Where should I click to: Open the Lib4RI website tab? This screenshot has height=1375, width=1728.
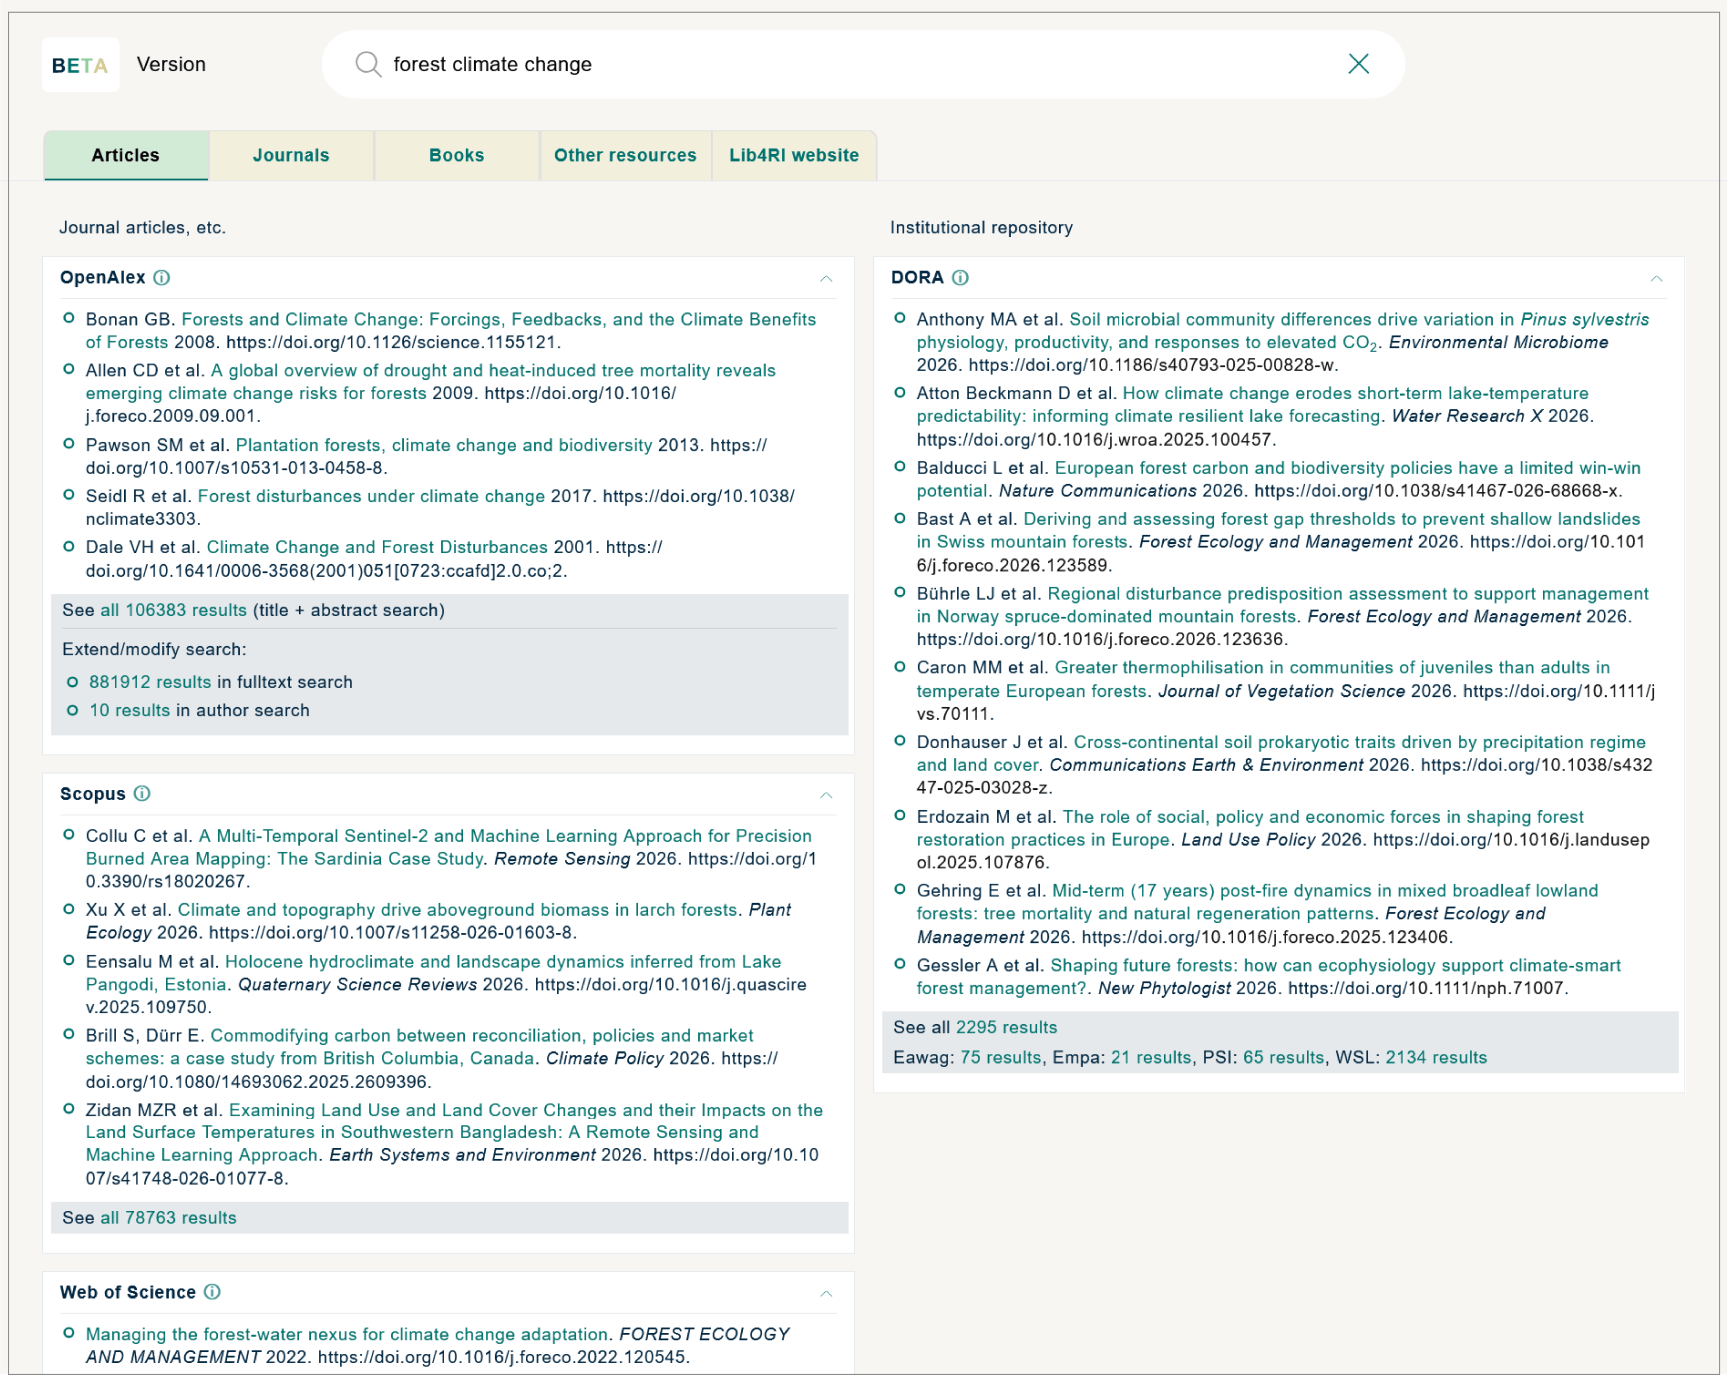coord(794,155)
